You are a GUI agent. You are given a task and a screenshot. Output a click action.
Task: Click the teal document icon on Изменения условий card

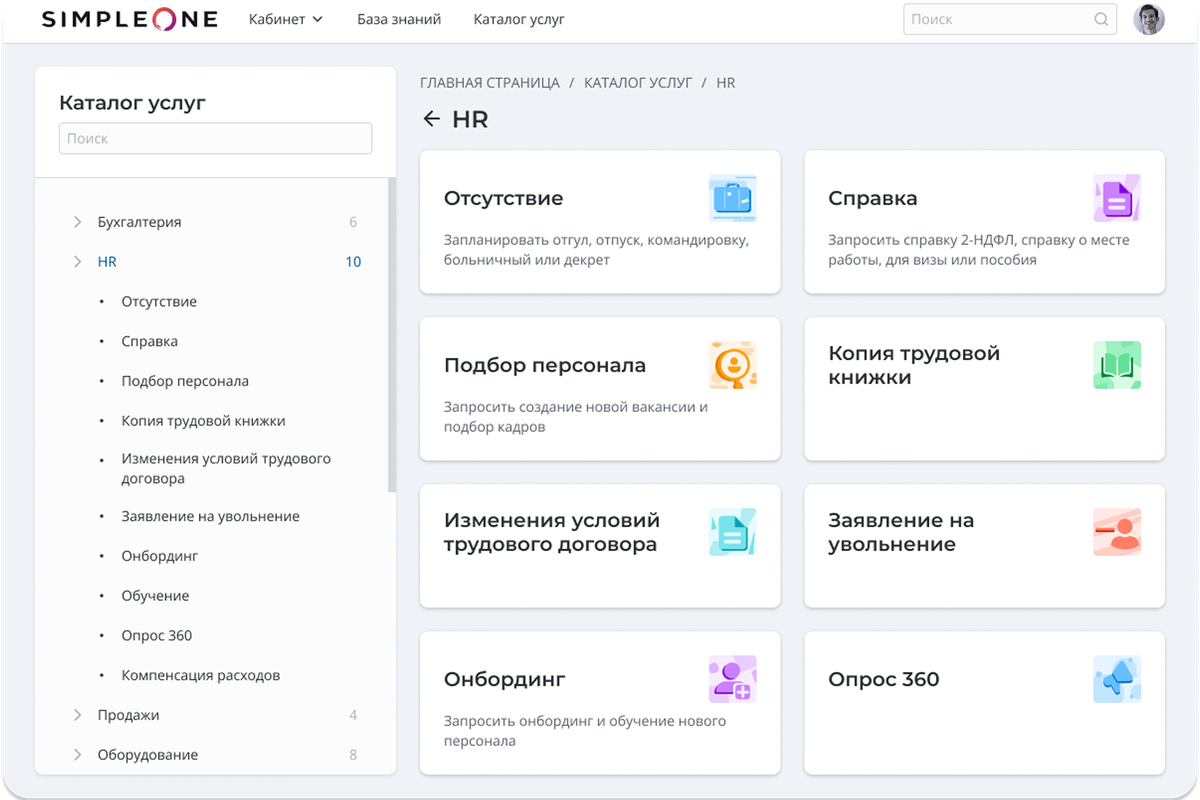click(732, 532)
